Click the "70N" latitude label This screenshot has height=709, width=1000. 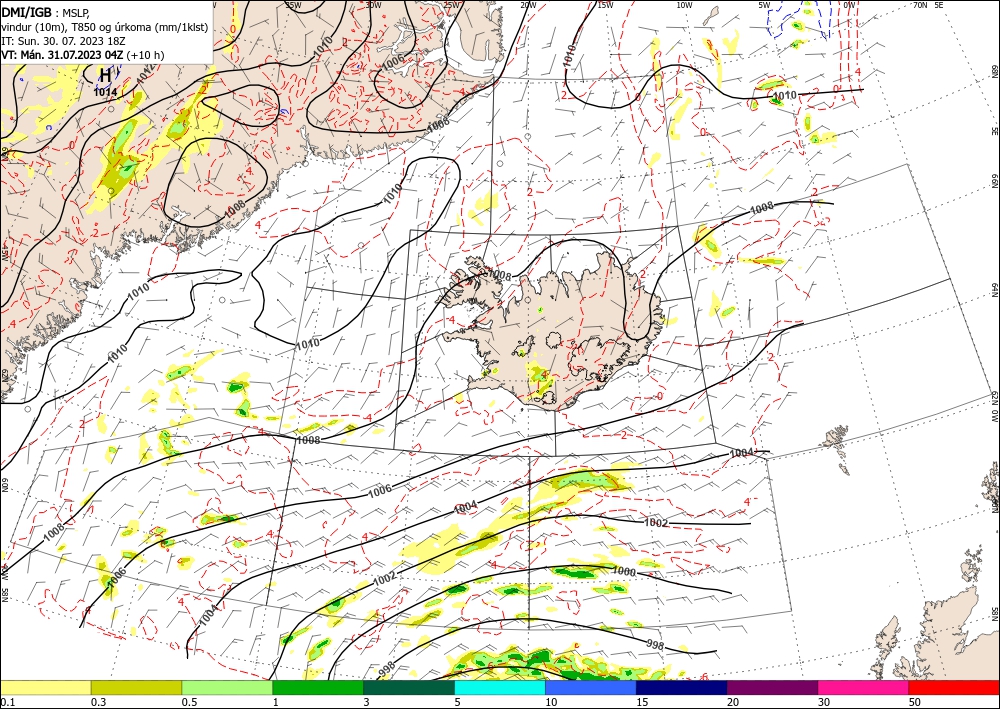coord(920,5)
